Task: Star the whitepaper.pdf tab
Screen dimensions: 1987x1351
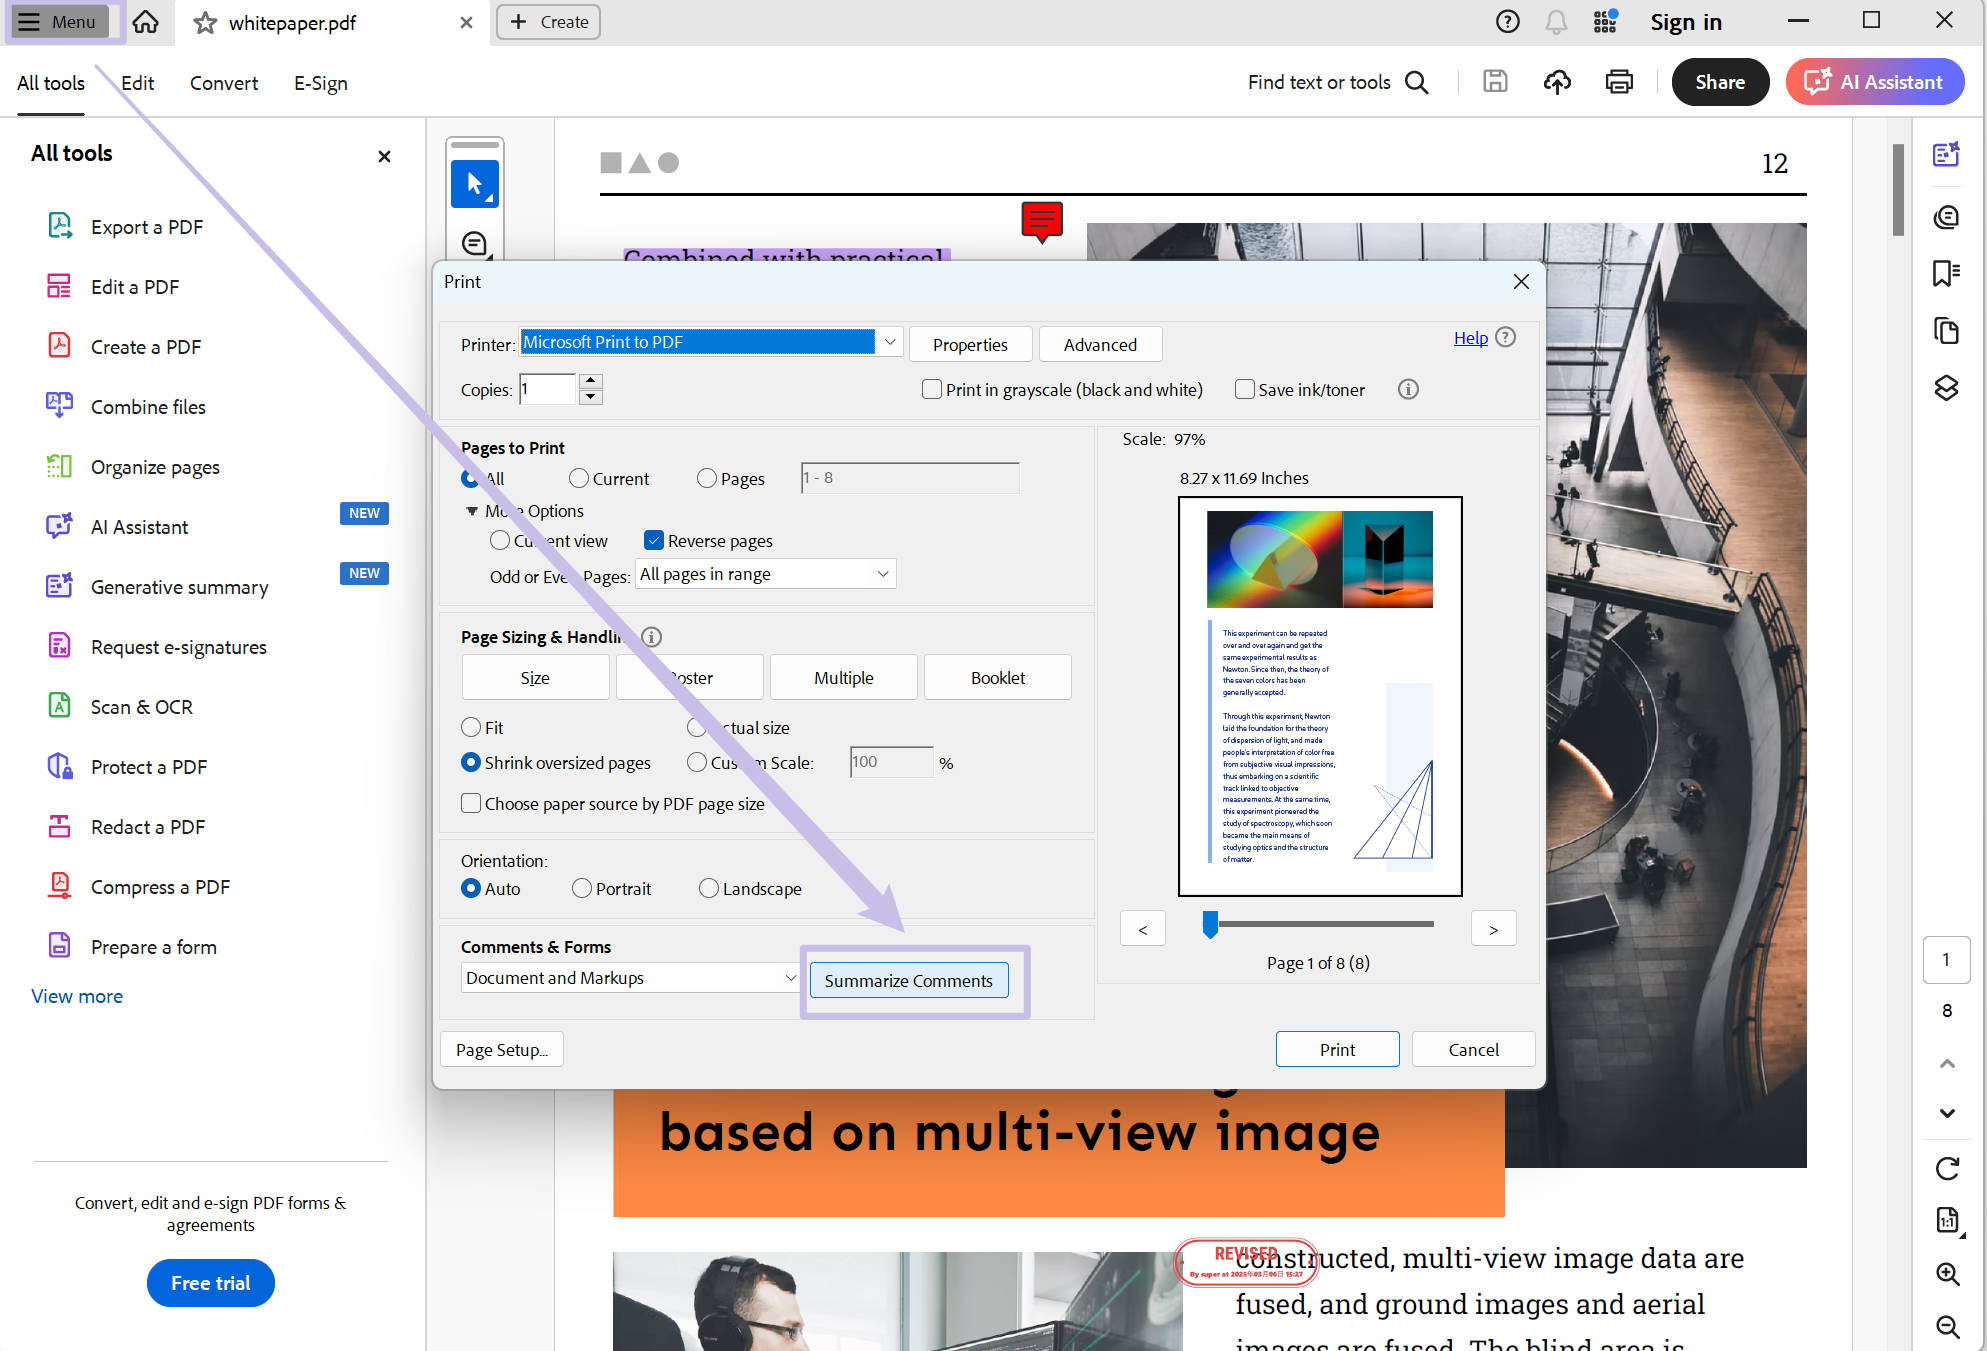Action: click(205, 22)
